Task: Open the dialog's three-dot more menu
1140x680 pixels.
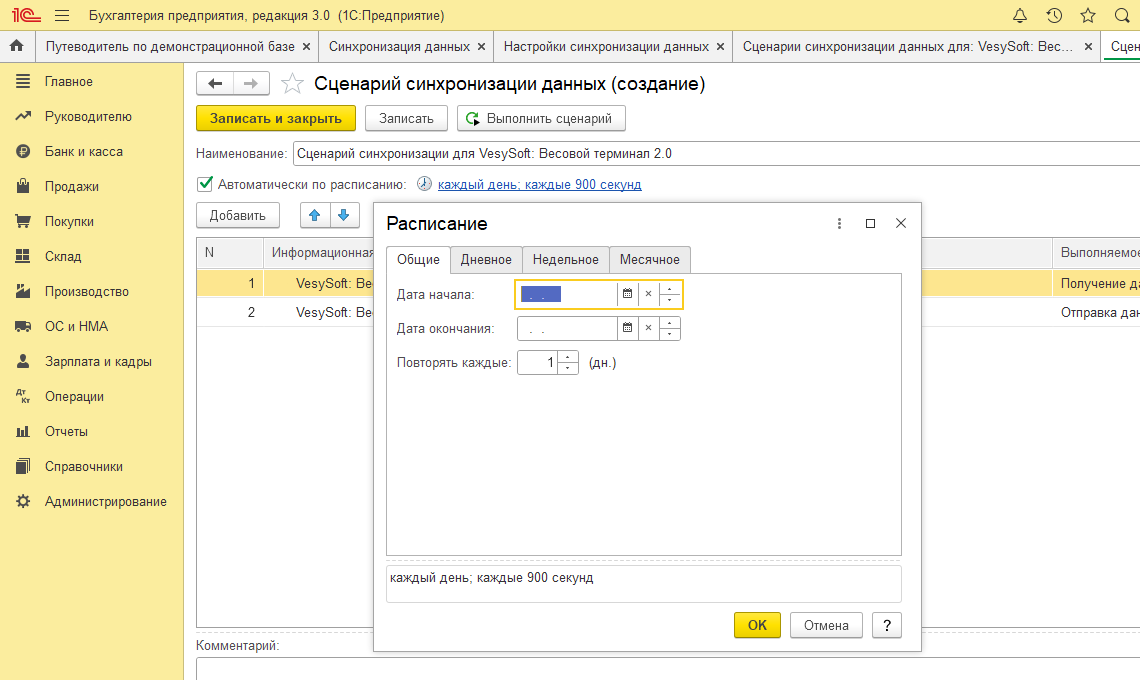Action: [839, 224]
